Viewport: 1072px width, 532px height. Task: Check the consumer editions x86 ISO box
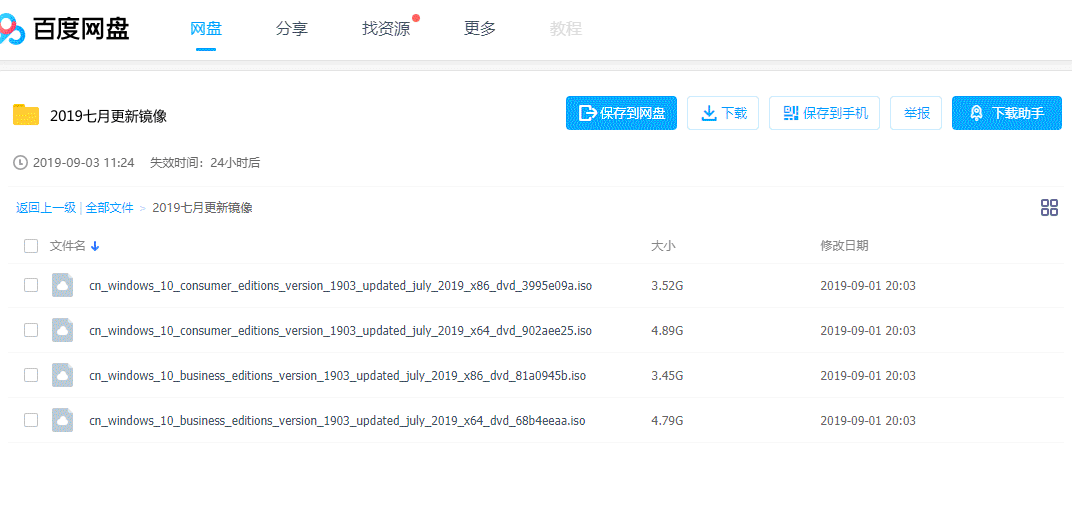tap(31, 285)
